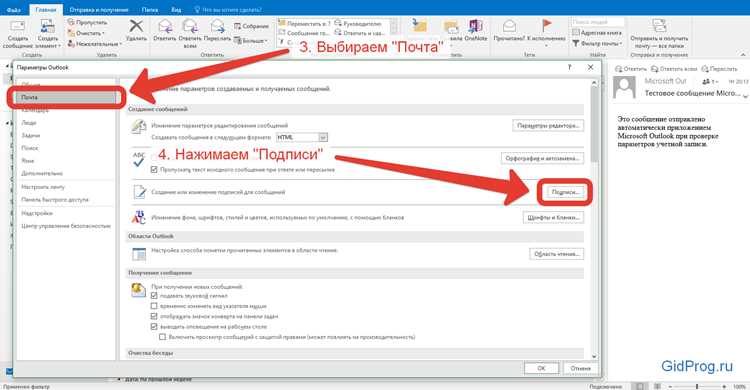750x390 pixels.
Task: Open the Фильтр почты dropdown
Action: (x=597, y=44)
